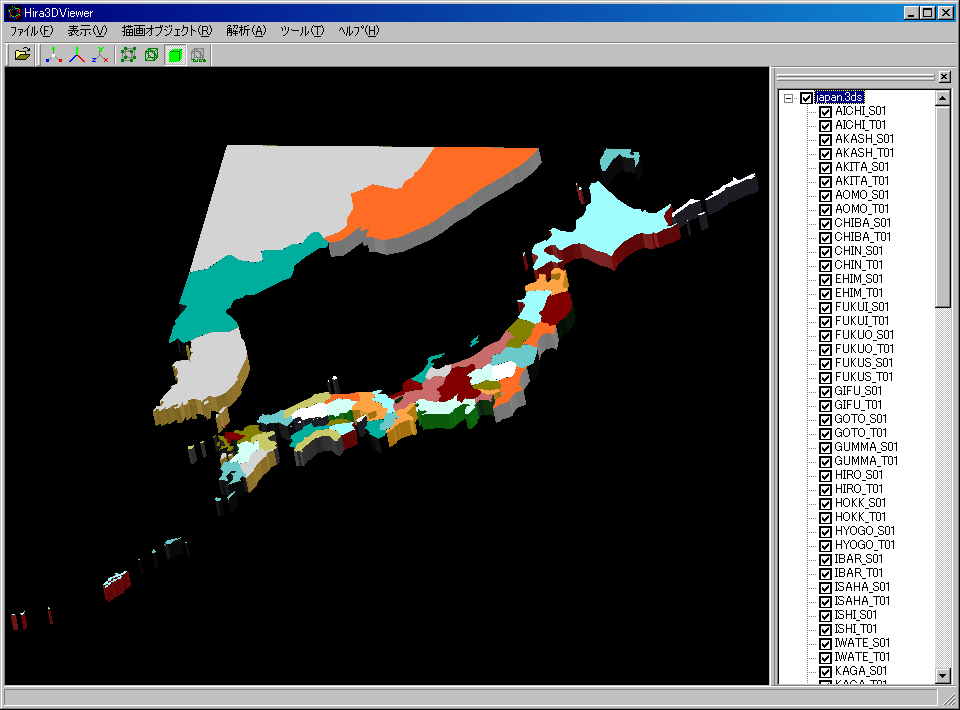The width and height of the screenshot is (960, 710).
Task: Select the solid green cube shading icon
Action: (x=175, y=55)
